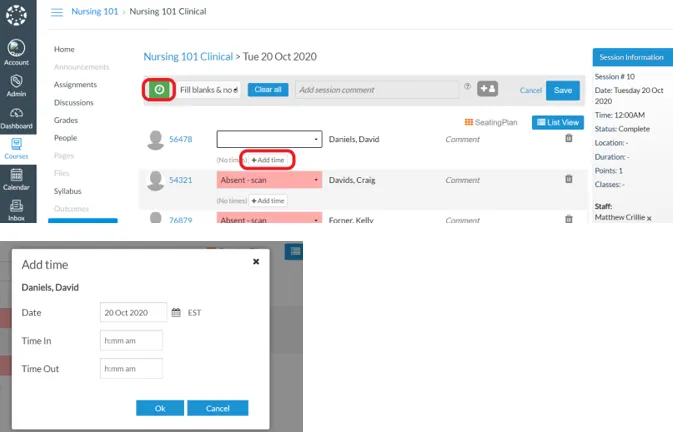Close the Add time dialog

tap(256, 261)
